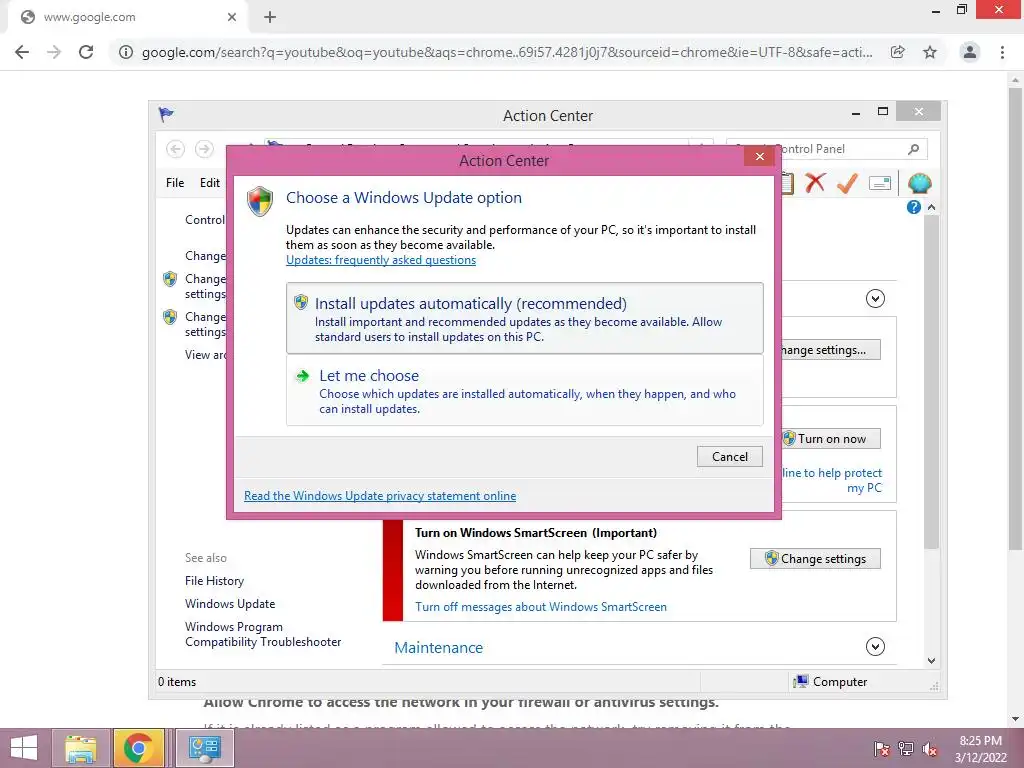Click Change settings for Windows SmartScreen
The height and width of the screenshot is (768, 1024).
815,558
